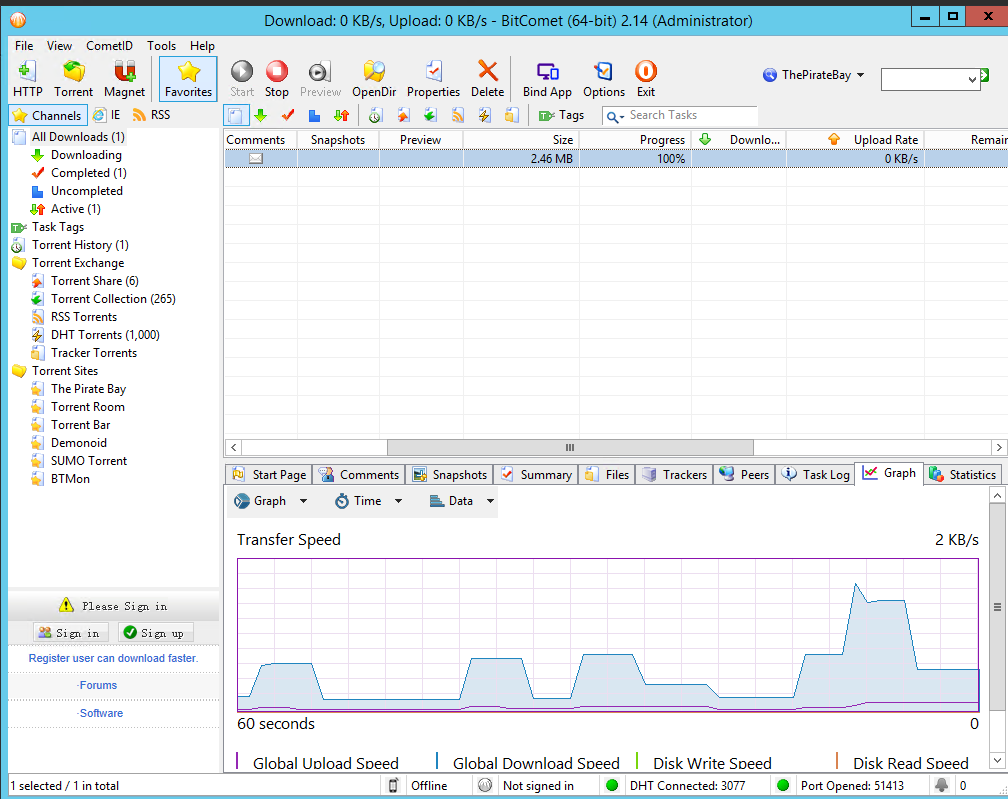
Task: Open the Trackers tab
Action: (x=674, y=474)
